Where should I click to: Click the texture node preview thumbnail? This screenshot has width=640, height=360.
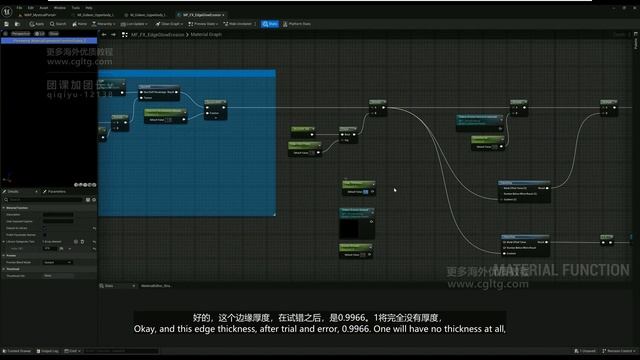click(x=349, y=229)
